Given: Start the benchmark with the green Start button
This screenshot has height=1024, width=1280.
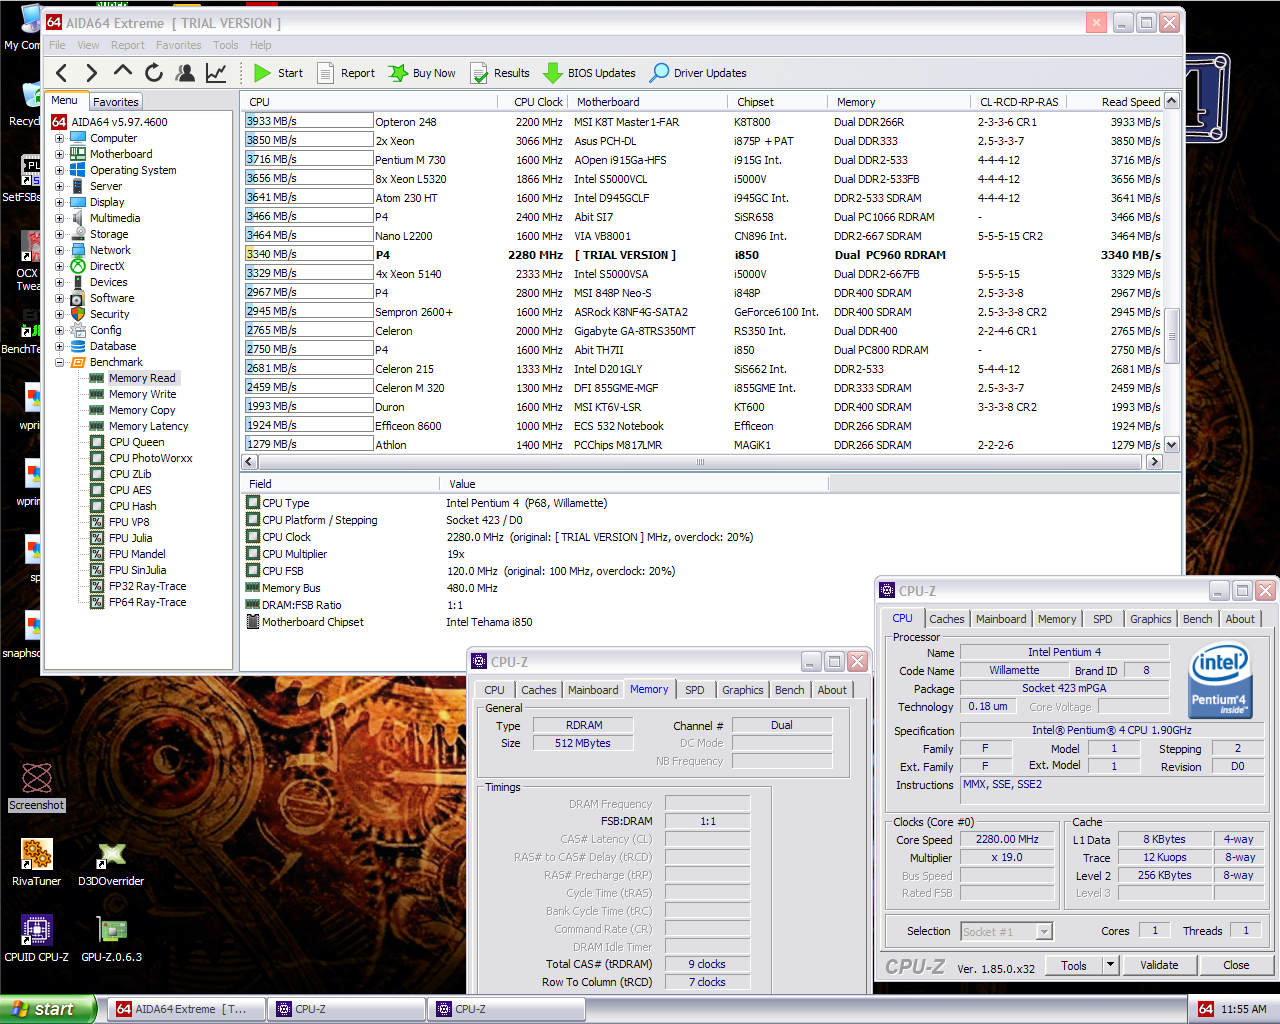Looking at the screenshot, I should click(278, 73).
